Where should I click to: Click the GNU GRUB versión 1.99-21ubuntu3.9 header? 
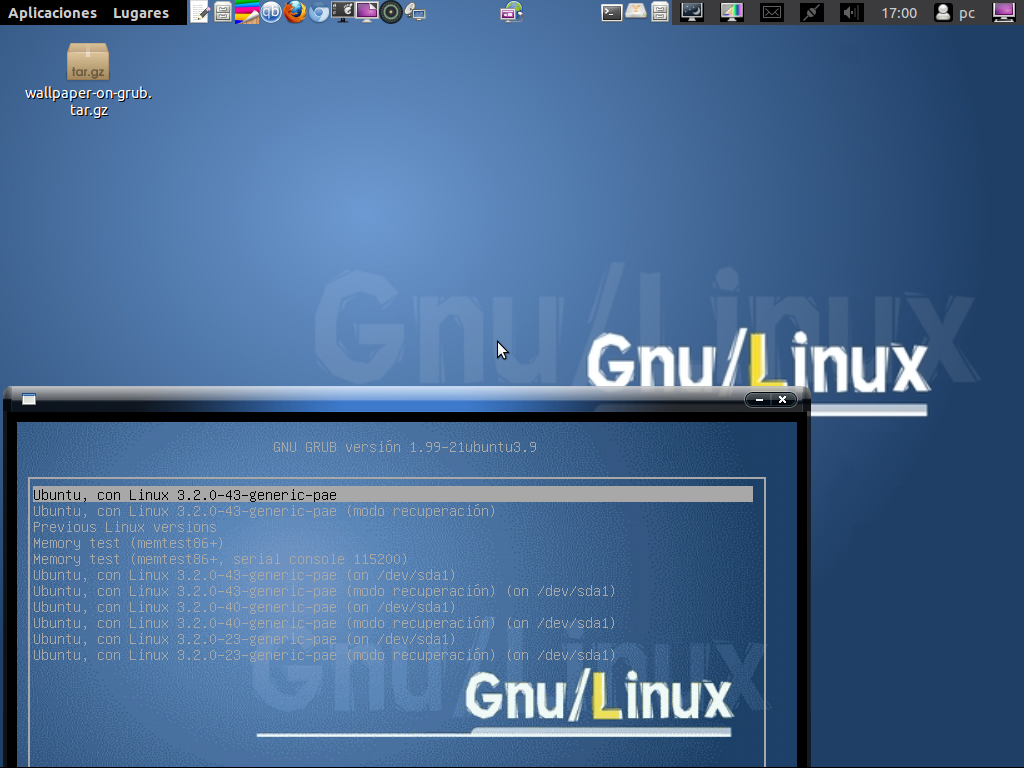tap(405, 447)
